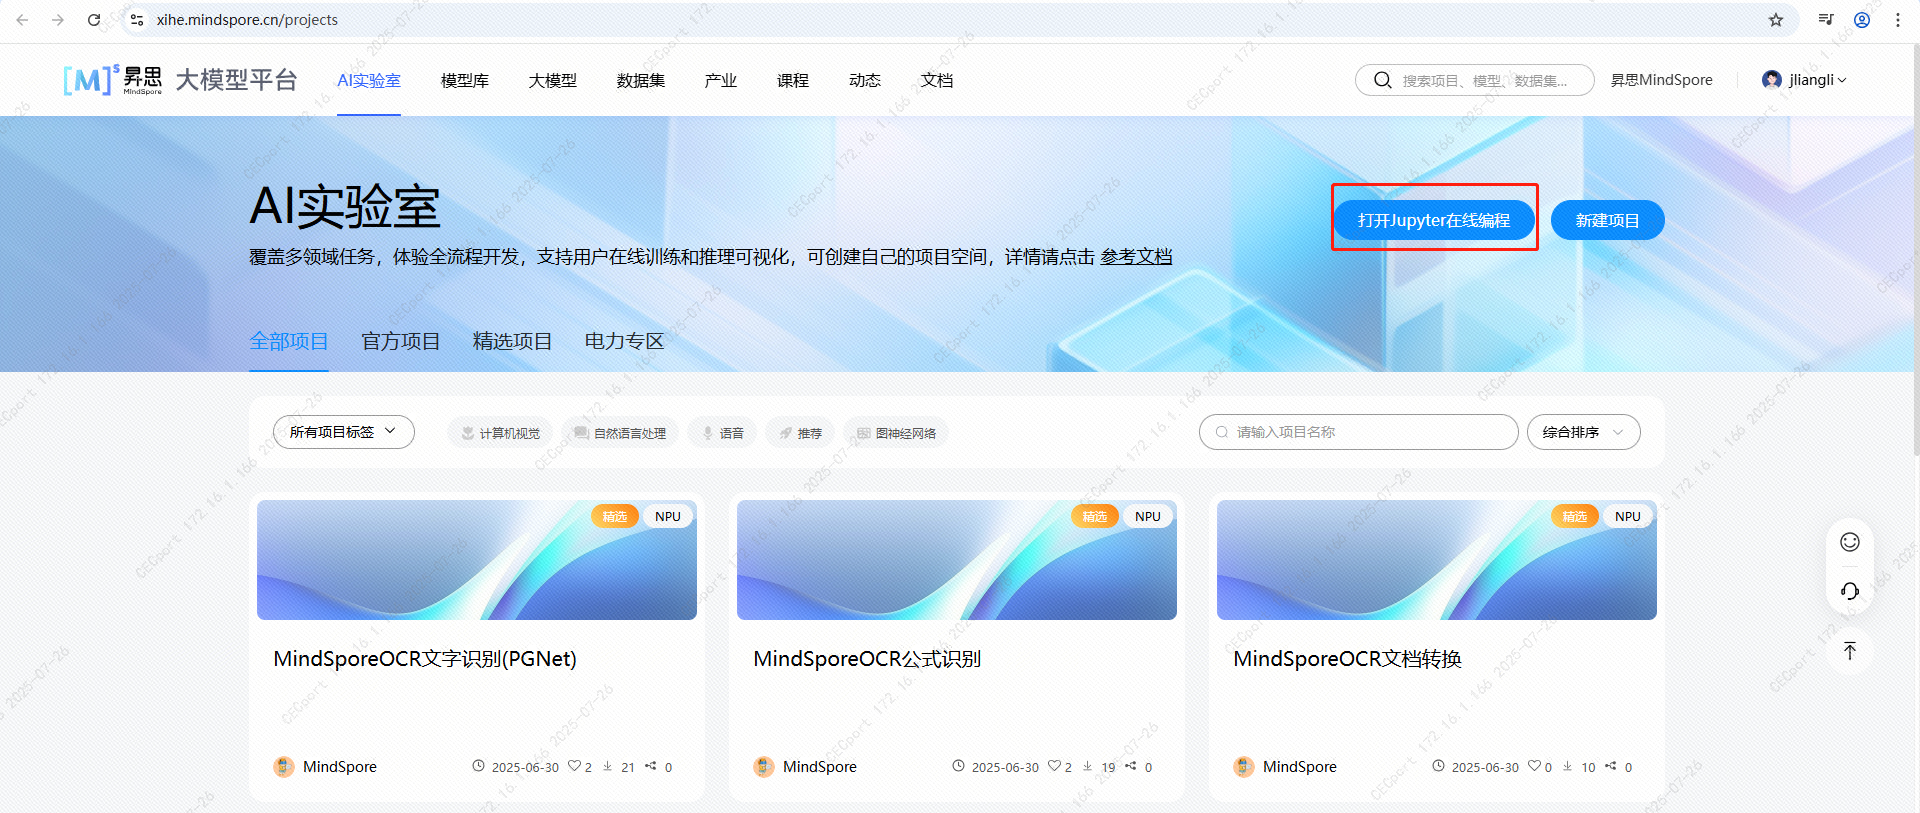Click the like heart on PGNet card
Viewport: 1920px width, 813px height.
pyautogui.click(x=574, y=766)
